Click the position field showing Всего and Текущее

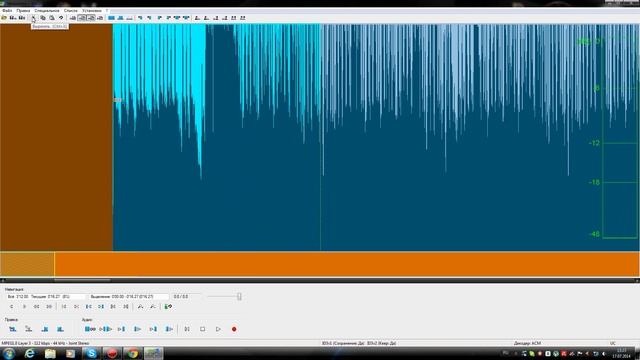(x=46, y=297)
